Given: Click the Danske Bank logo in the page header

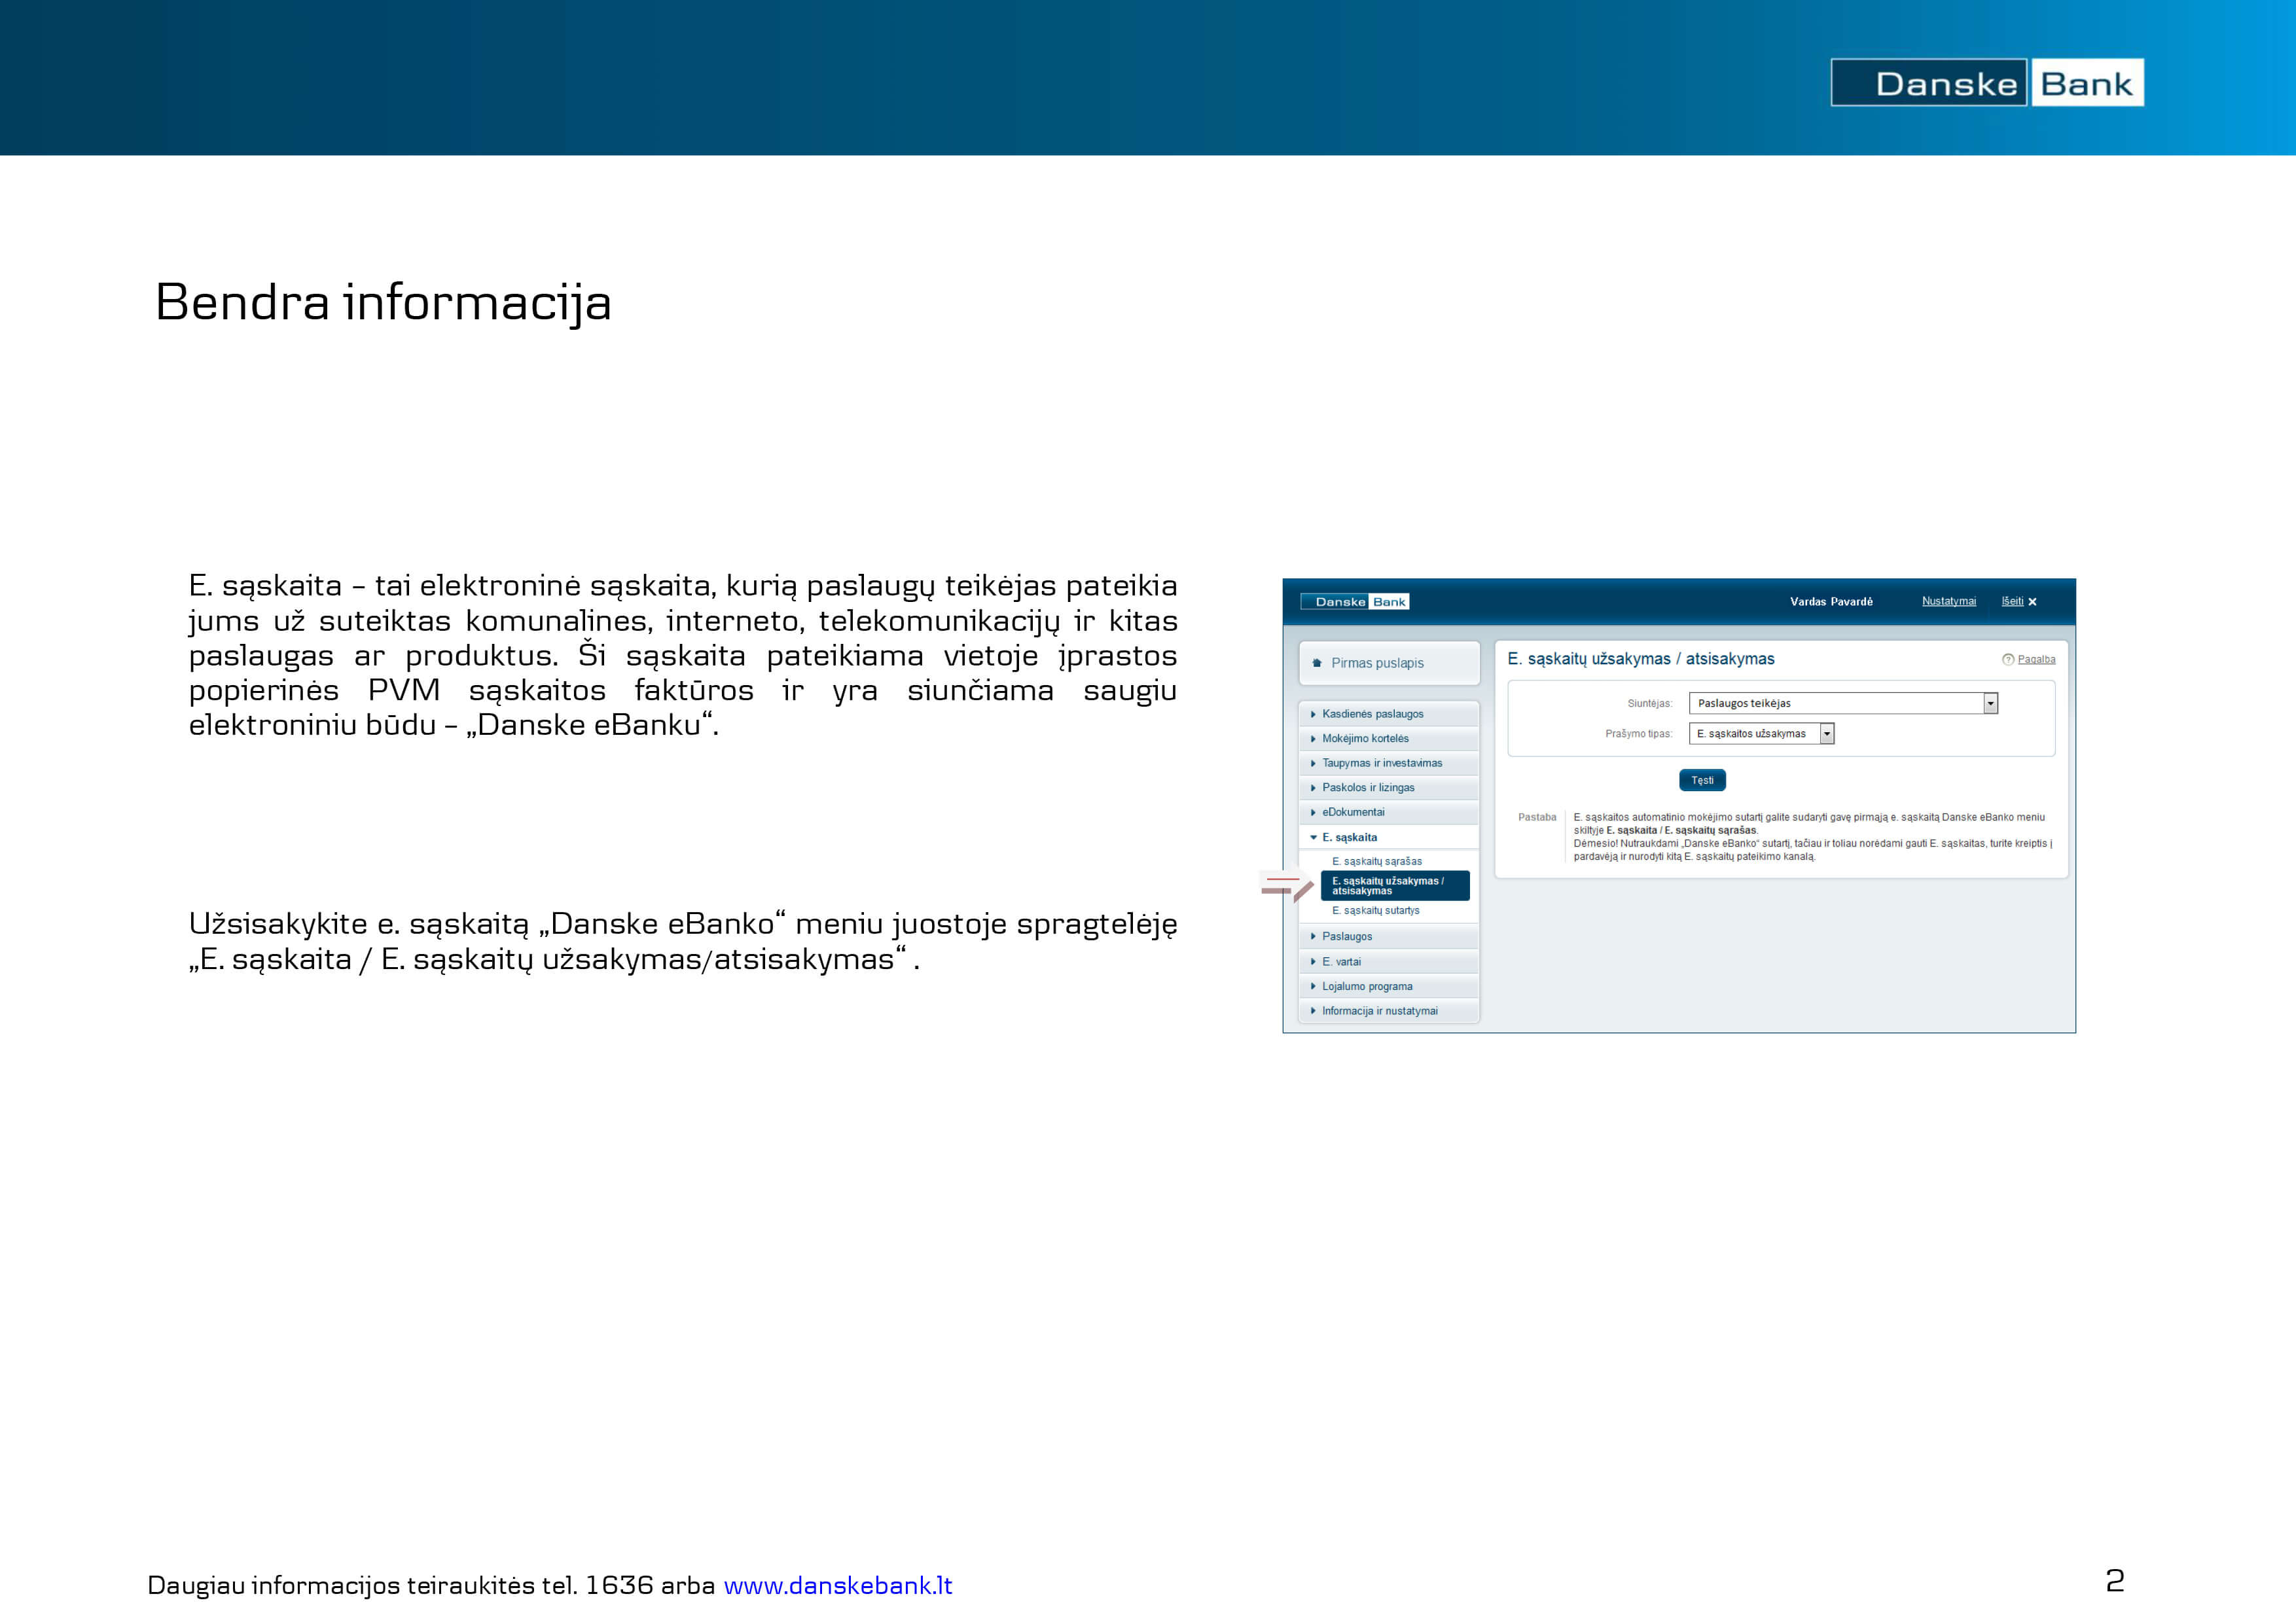Looking at the screenshot, I should 1986,82.
